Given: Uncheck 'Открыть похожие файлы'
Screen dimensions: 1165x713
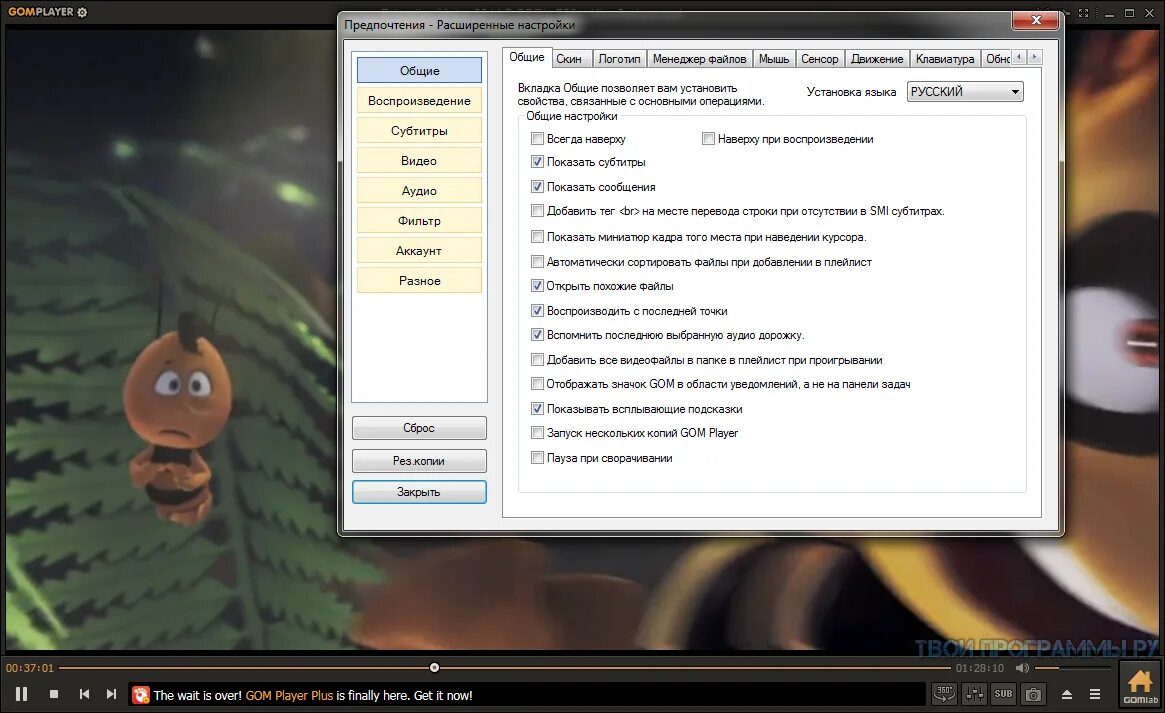Looking at the screenshot, I should coord(537,285).
